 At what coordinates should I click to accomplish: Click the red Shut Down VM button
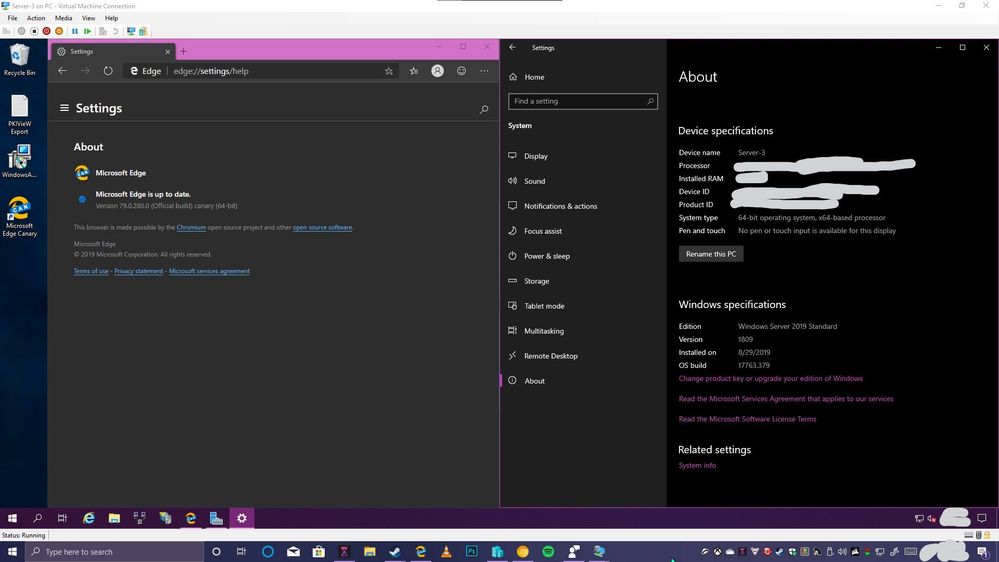click(x=47, y=31)
